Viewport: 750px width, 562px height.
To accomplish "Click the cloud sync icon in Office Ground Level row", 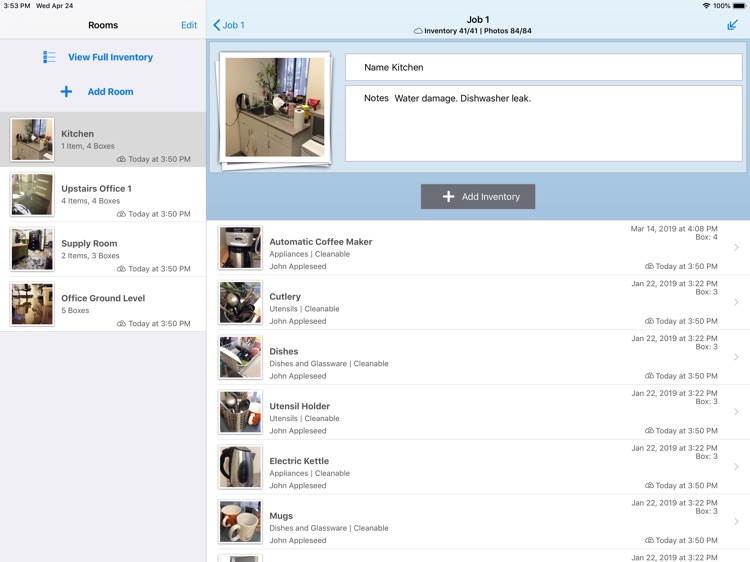I will tap(121, 323).
